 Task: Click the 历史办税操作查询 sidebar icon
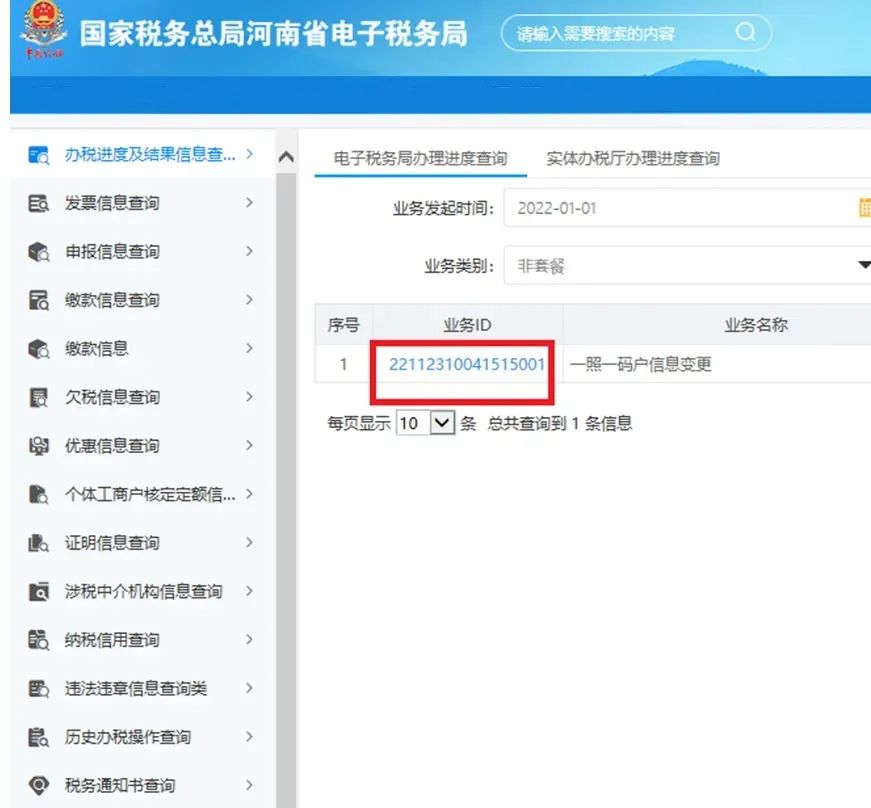(x=38, y=737)
